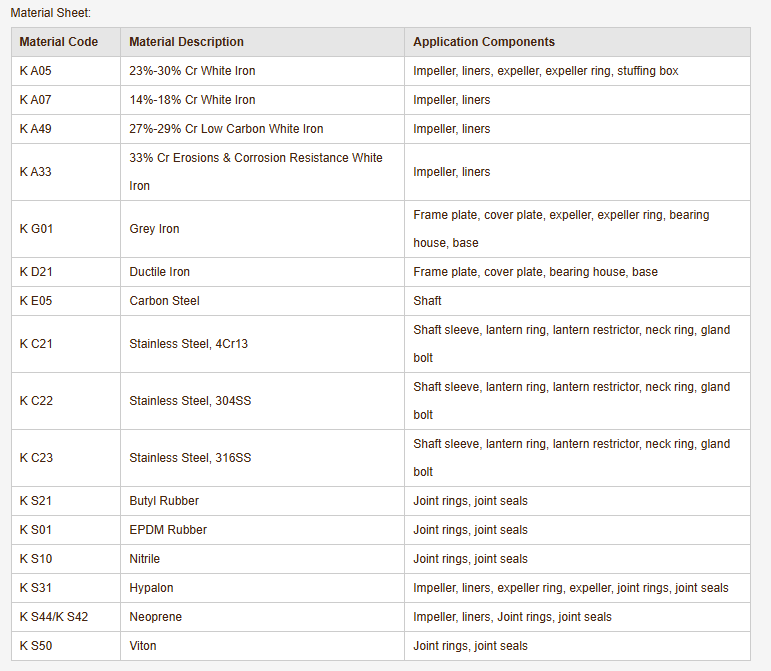The height and width of the screenshot is (671, 771).
Task: Select the K A07 code cell
Action: tap(35, 100)
